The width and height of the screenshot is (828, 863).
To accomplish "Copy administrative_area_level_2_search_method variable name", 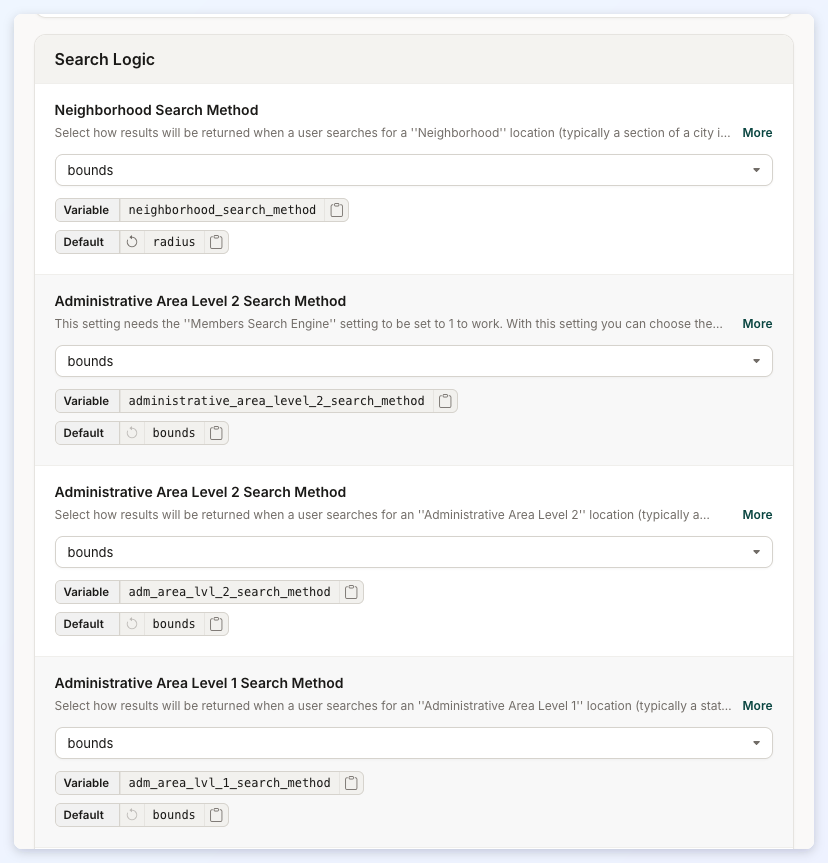I will (445, 401).
